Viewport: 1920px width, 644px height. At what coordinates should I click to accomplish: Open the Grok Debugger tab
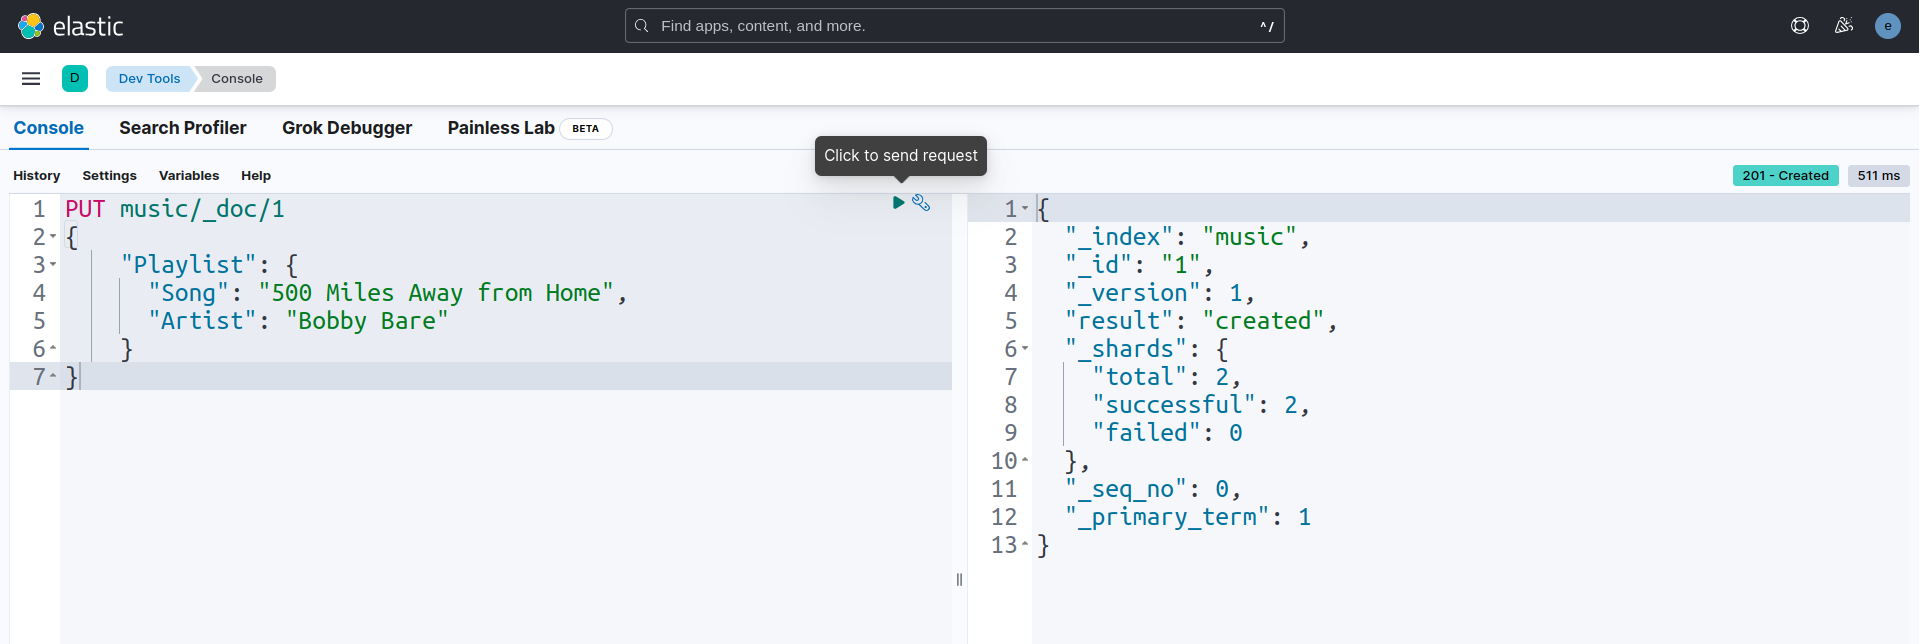[x=347, y=128]
